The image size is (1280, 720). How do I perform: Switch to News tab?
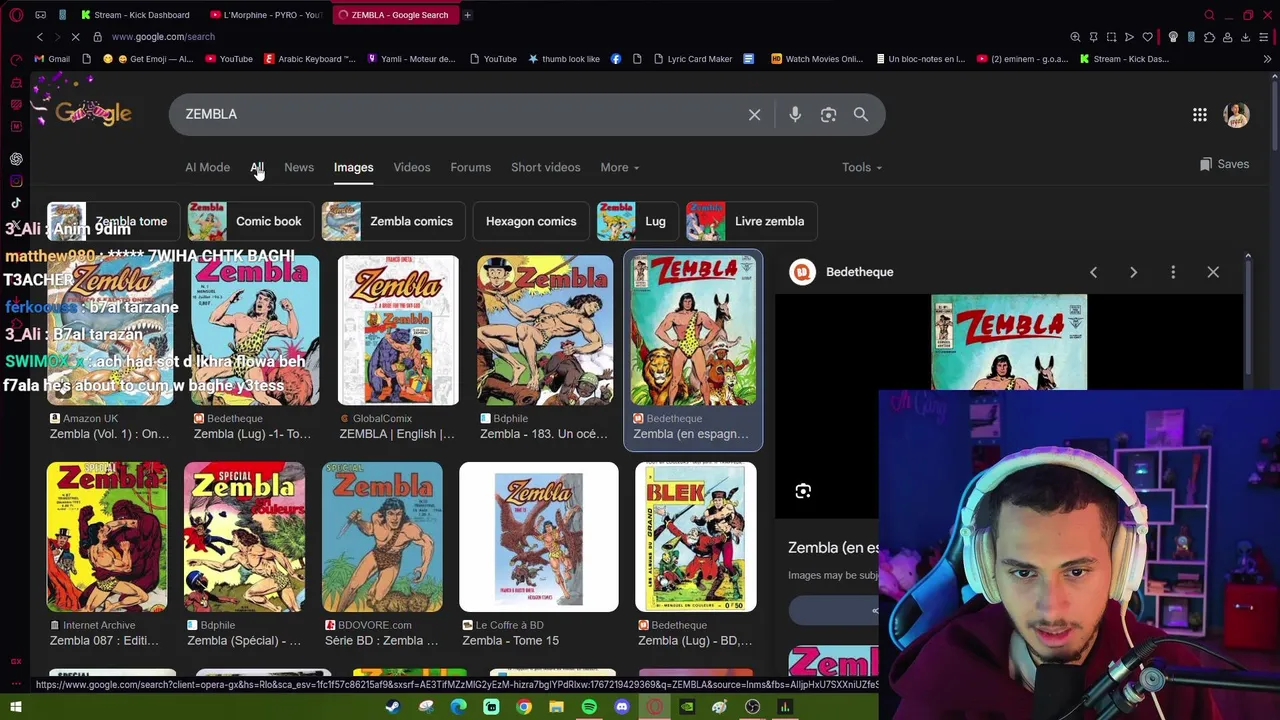(x=299, y=167)
